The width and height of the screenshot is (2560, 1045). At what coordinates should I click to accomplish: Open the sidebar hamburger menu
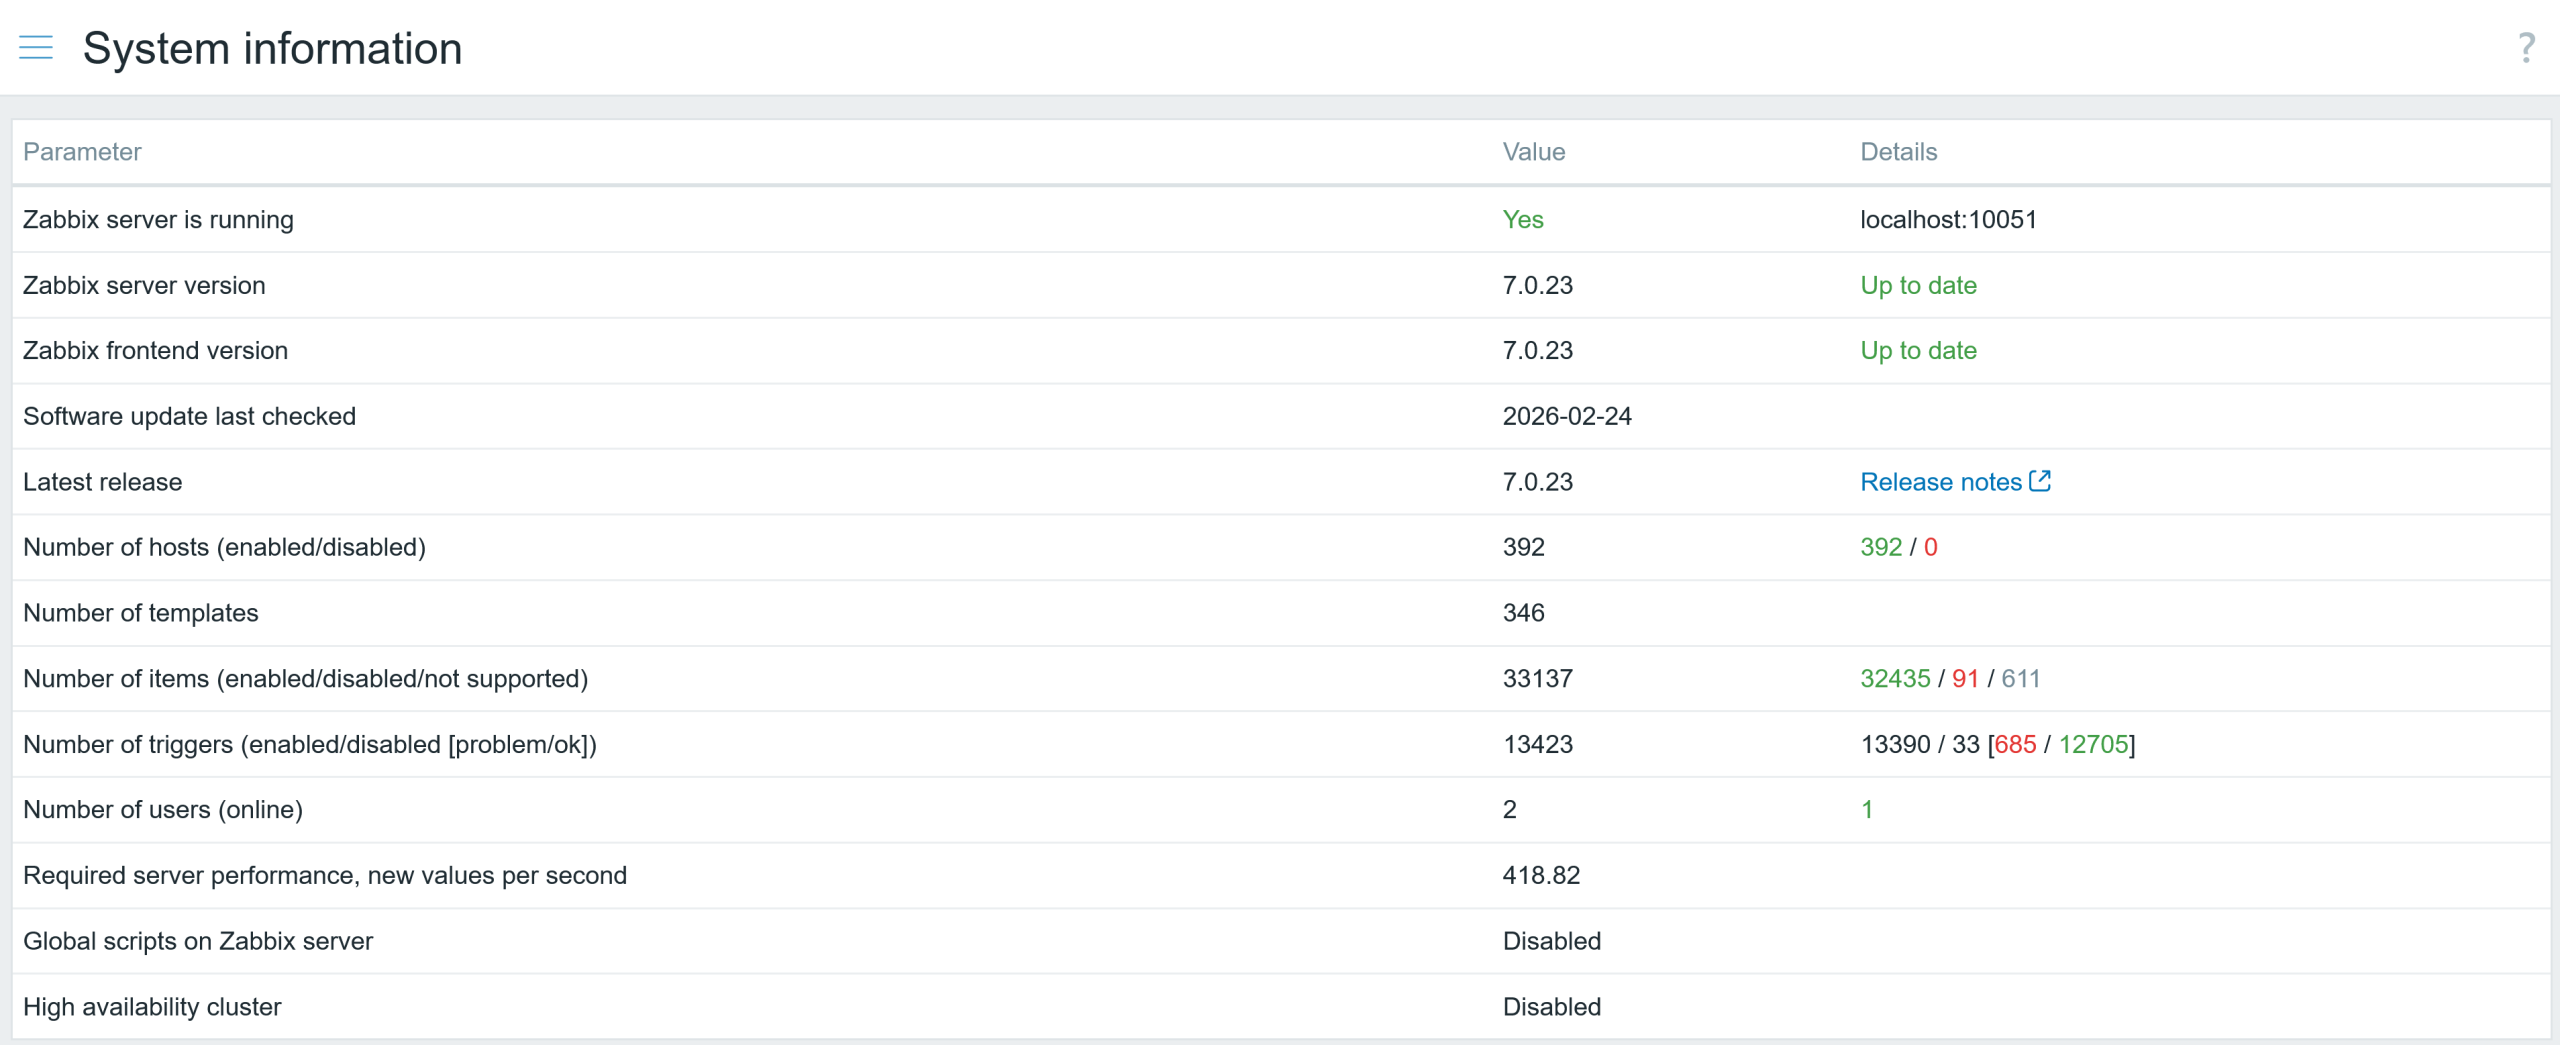[36, 47]
